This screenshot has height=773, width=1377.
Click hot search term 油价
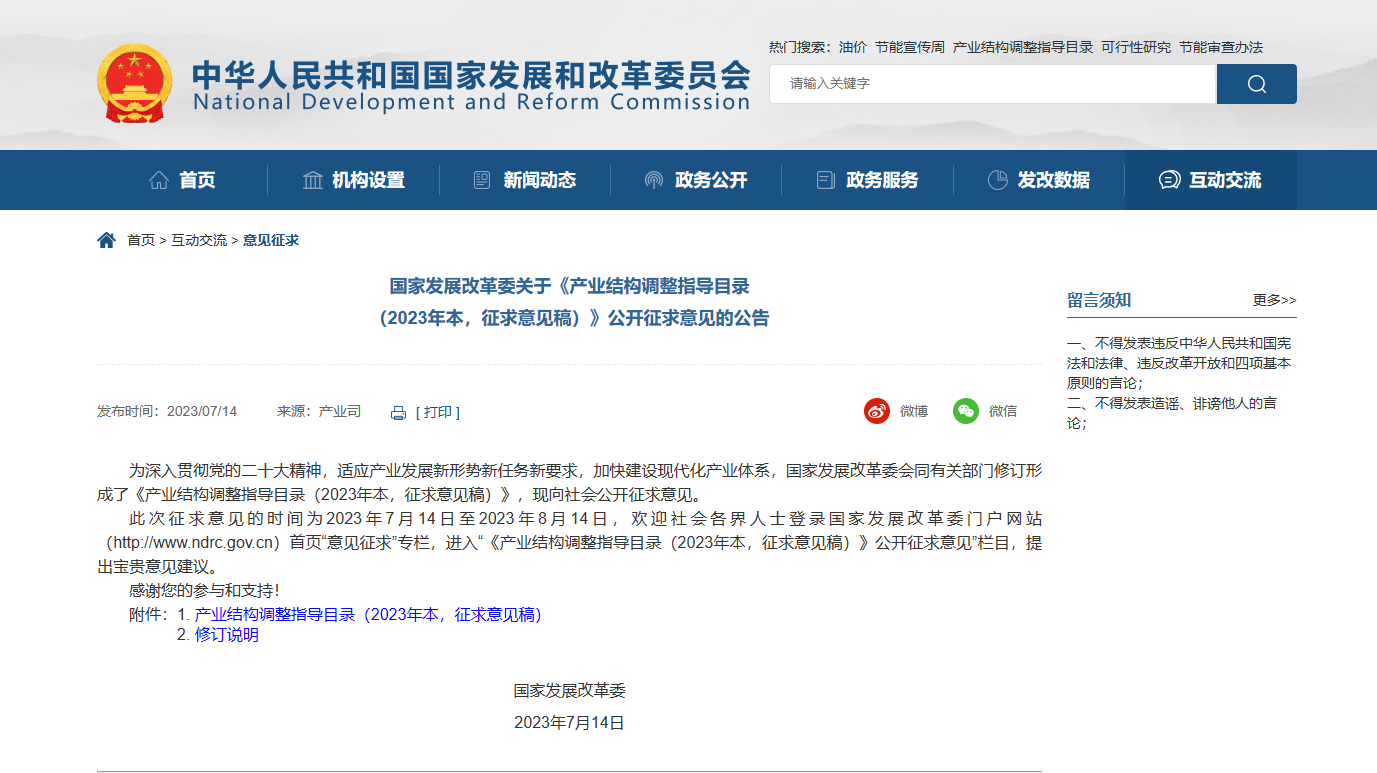(853, 47)
